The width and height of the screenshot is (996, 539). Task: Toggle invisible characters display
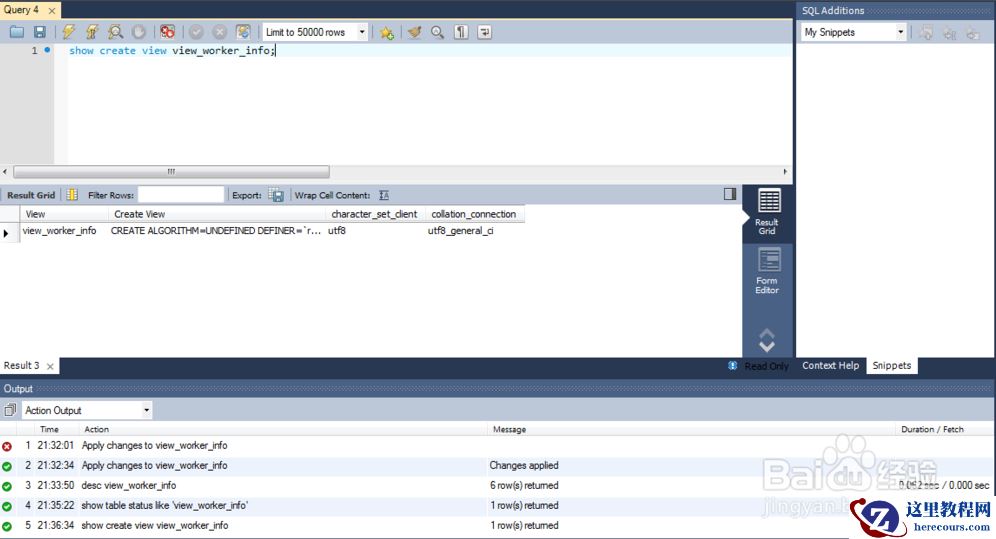point(461,32)
